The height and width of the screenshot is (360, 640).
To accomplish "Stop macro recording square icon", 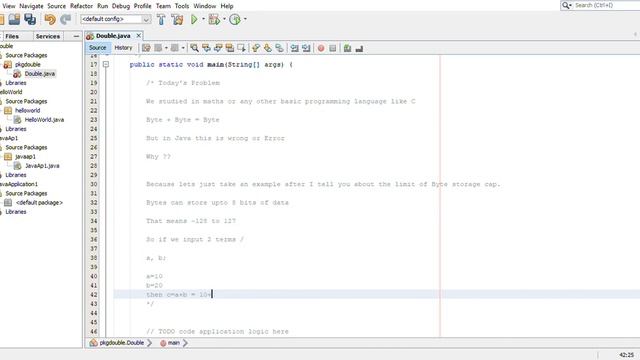I will pyautogui.click(x=333, y=48).
